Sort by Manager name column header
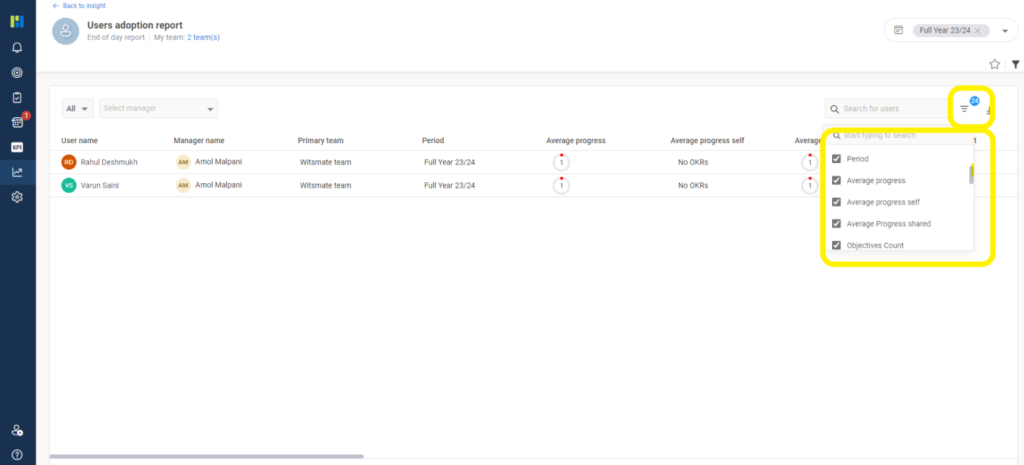This screenshot has height=465, width=1024. pos(199,140)
